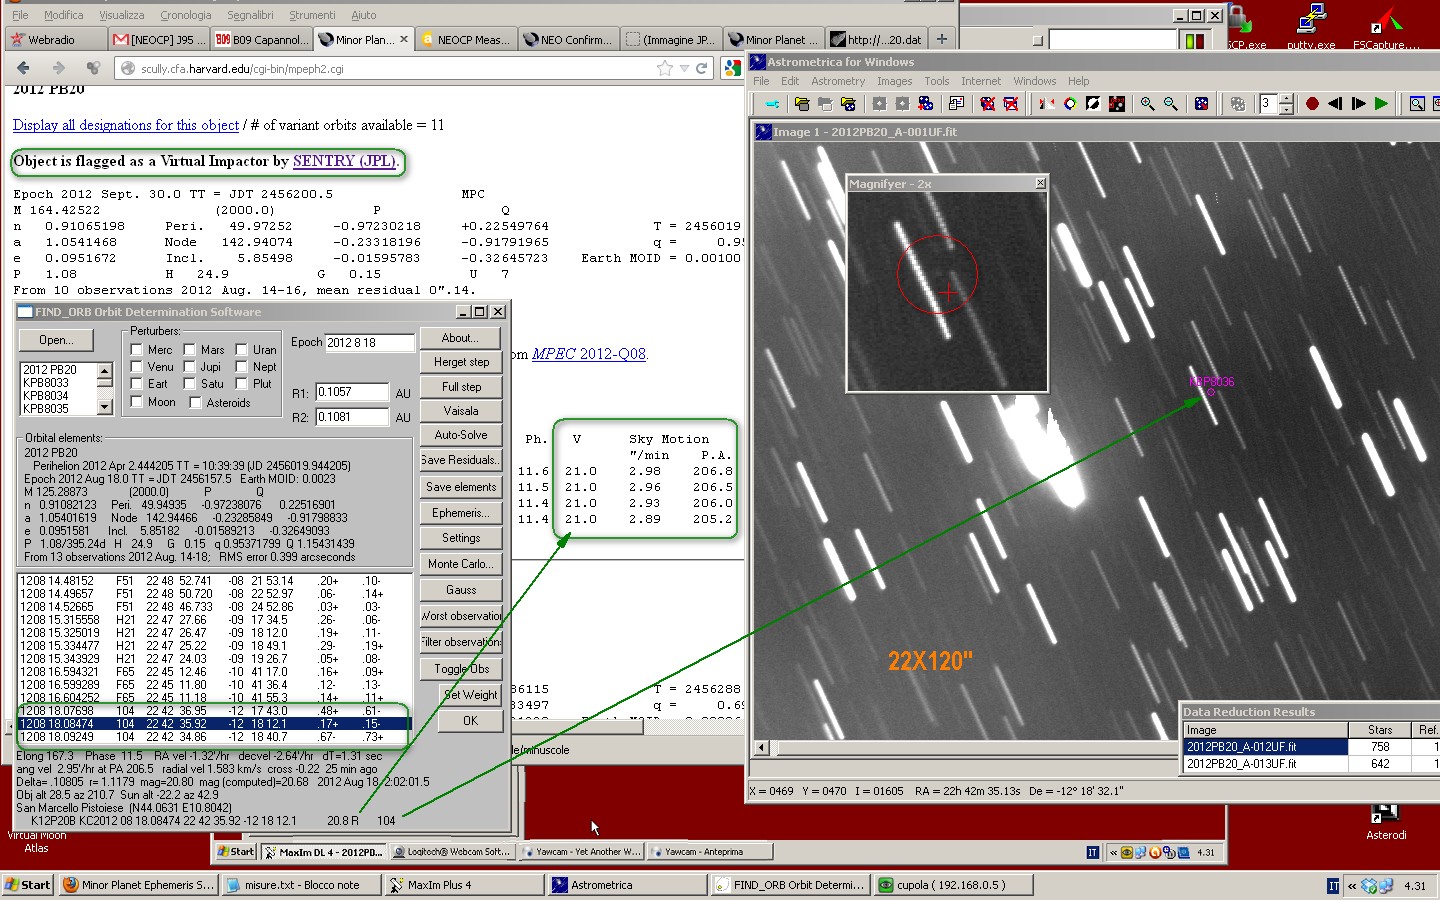Toggle the Merc perturber checkbox

(x=136, y=350)
